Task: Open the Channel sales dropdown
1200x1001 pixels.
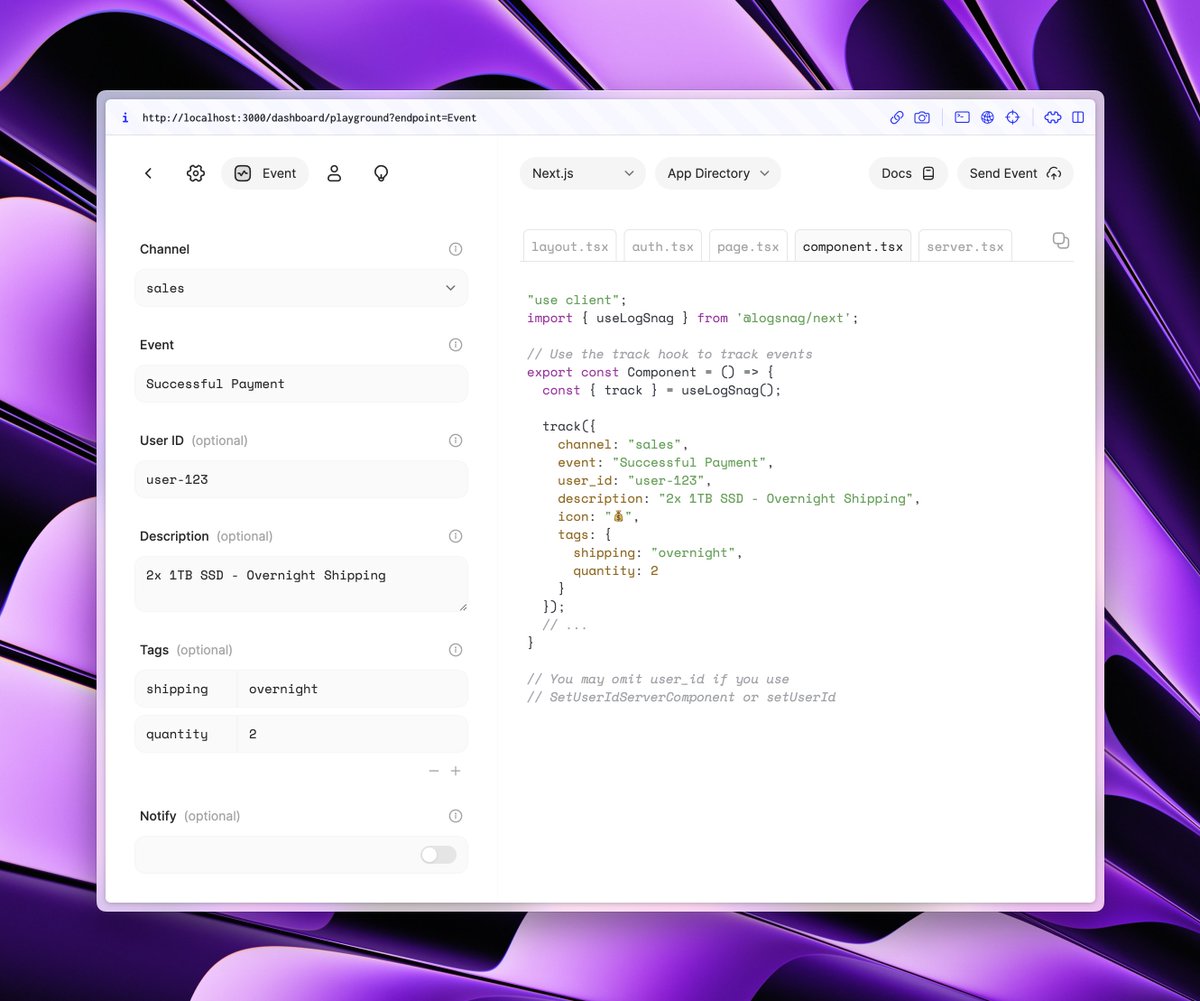Action: click(x=301, y=288)
